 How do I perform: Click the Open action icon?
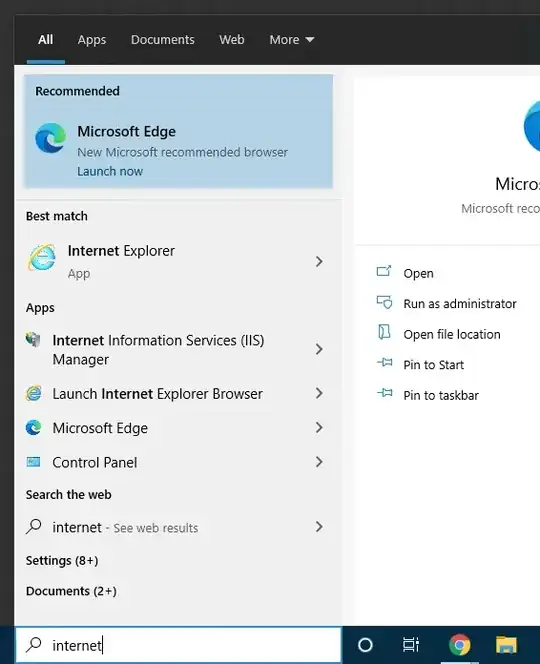(x=384, y=271)
